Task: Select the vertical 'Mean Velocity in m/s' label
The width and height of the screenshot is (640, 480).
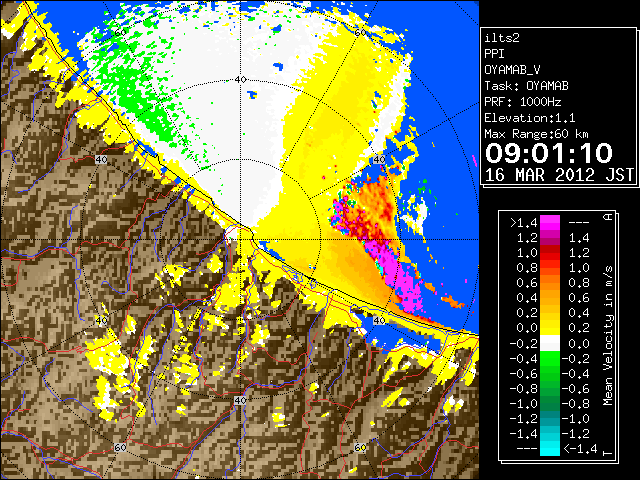Action: pos(608,335)
